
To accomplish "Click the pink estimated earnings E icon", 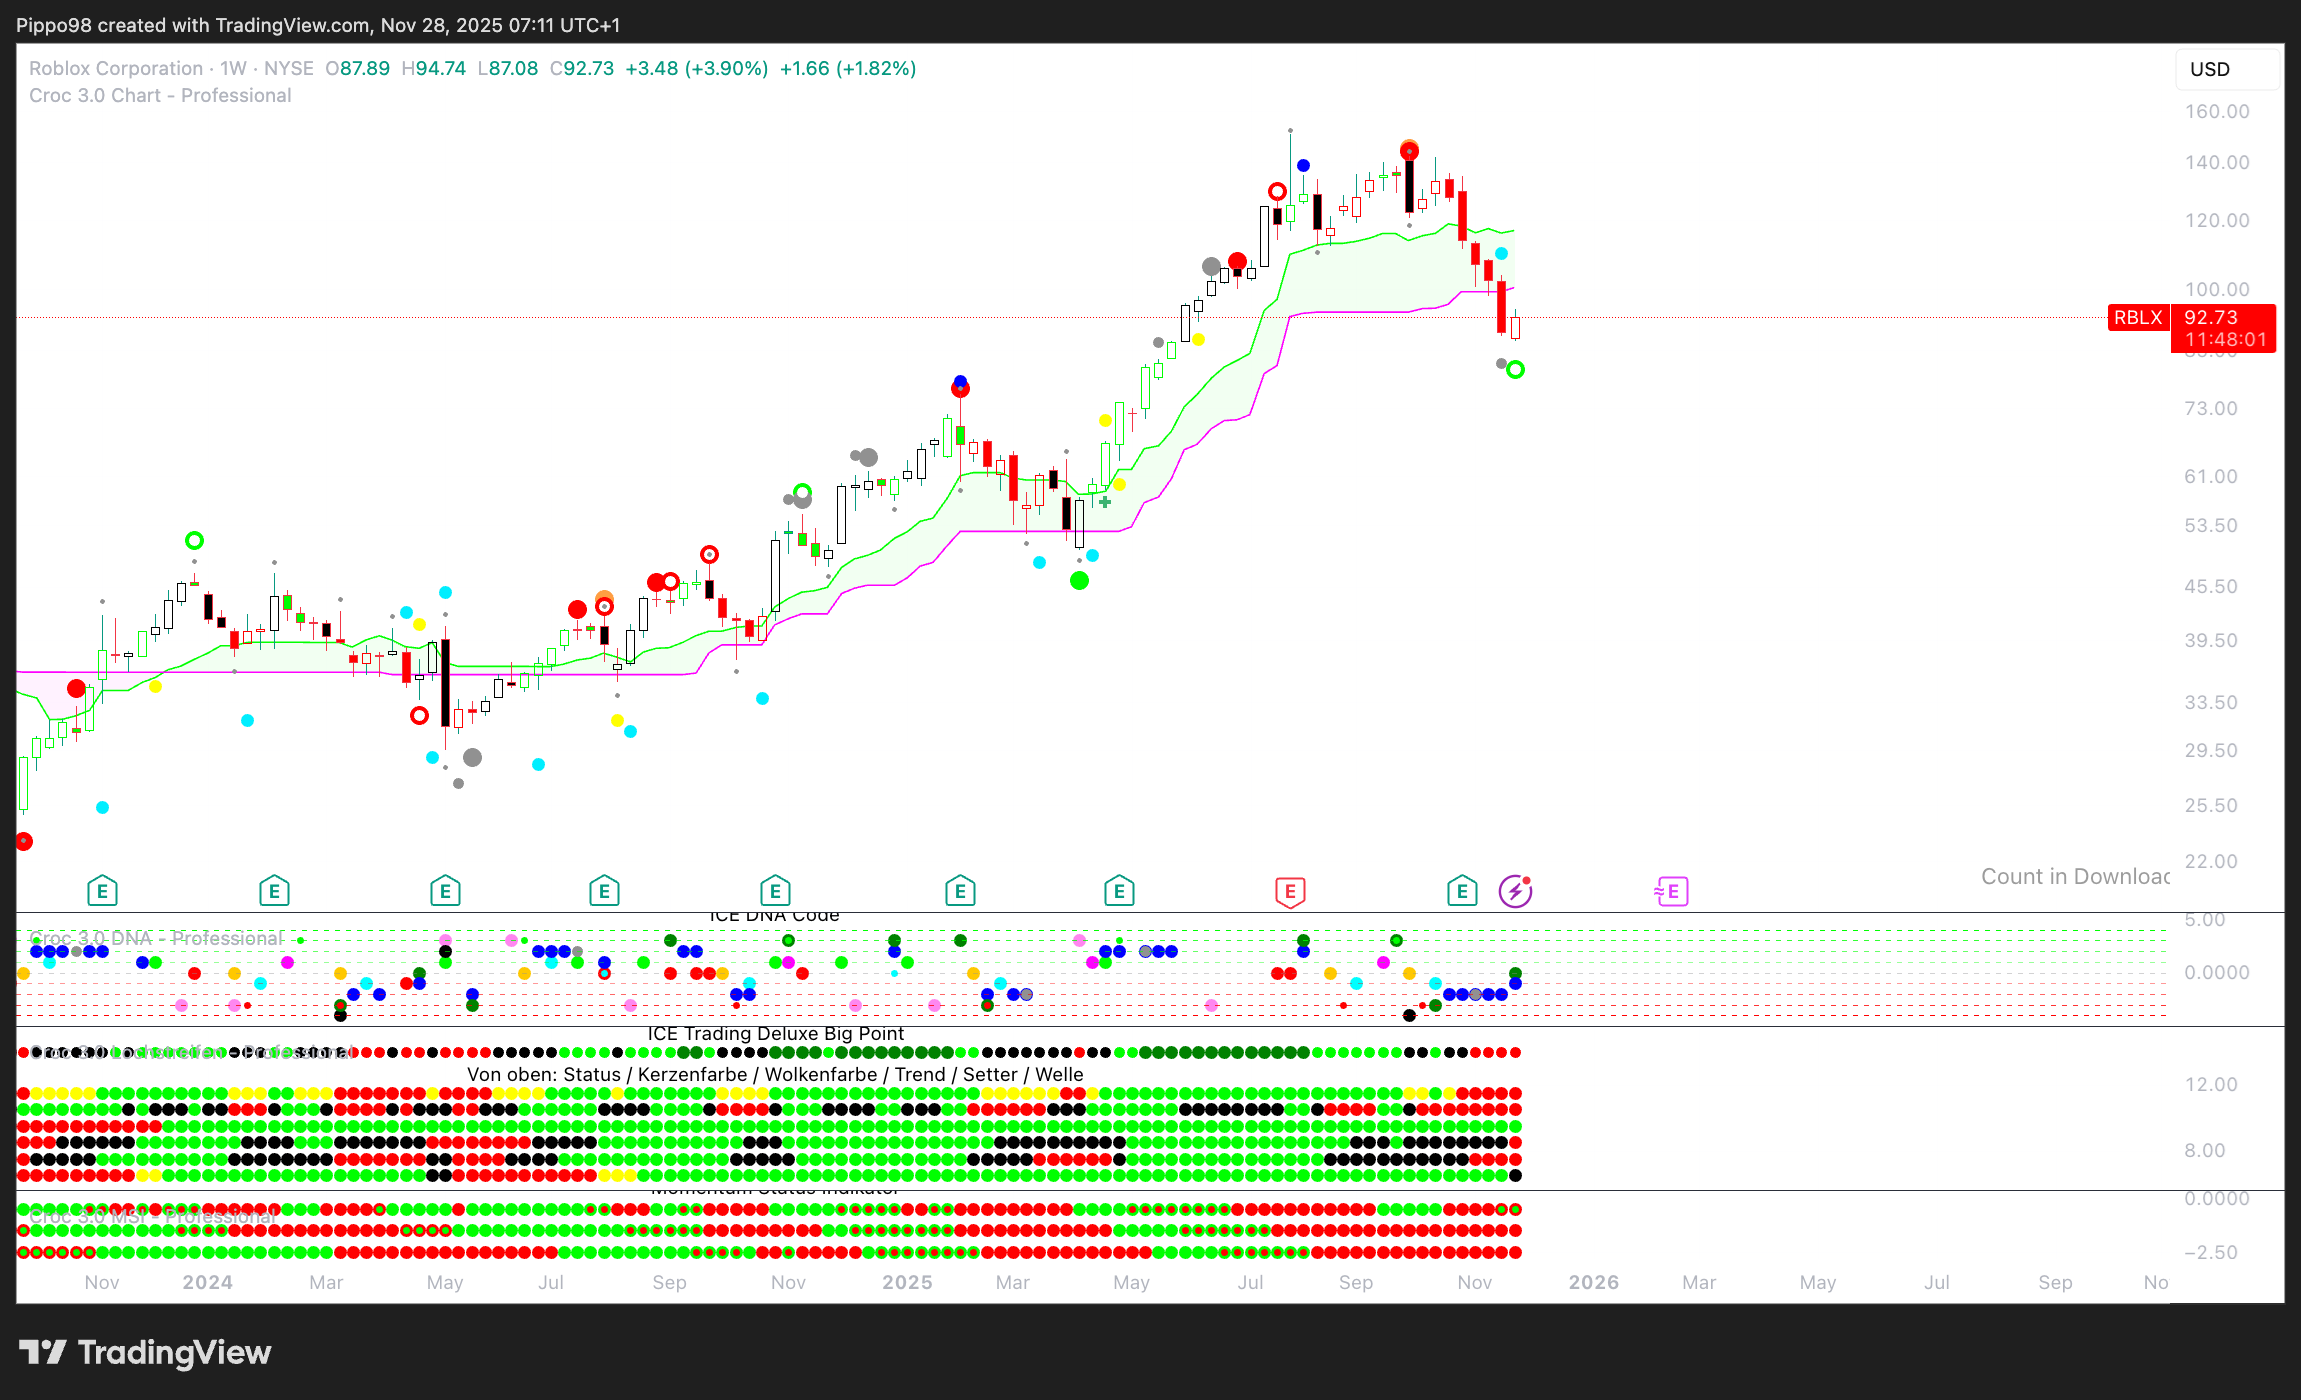I will [1672, 891].
